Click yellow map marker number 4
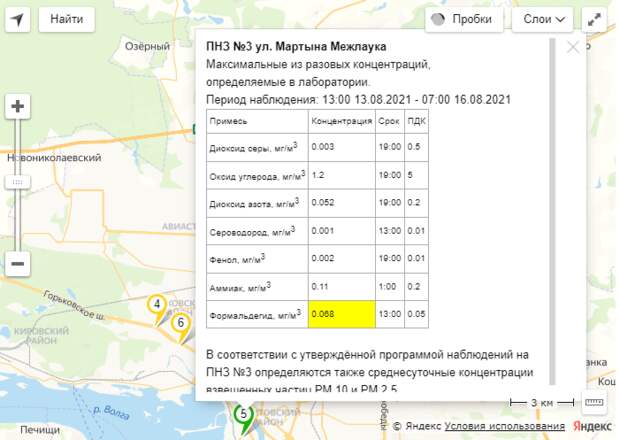Screen dimensions: 620x440 click(156, 306)
